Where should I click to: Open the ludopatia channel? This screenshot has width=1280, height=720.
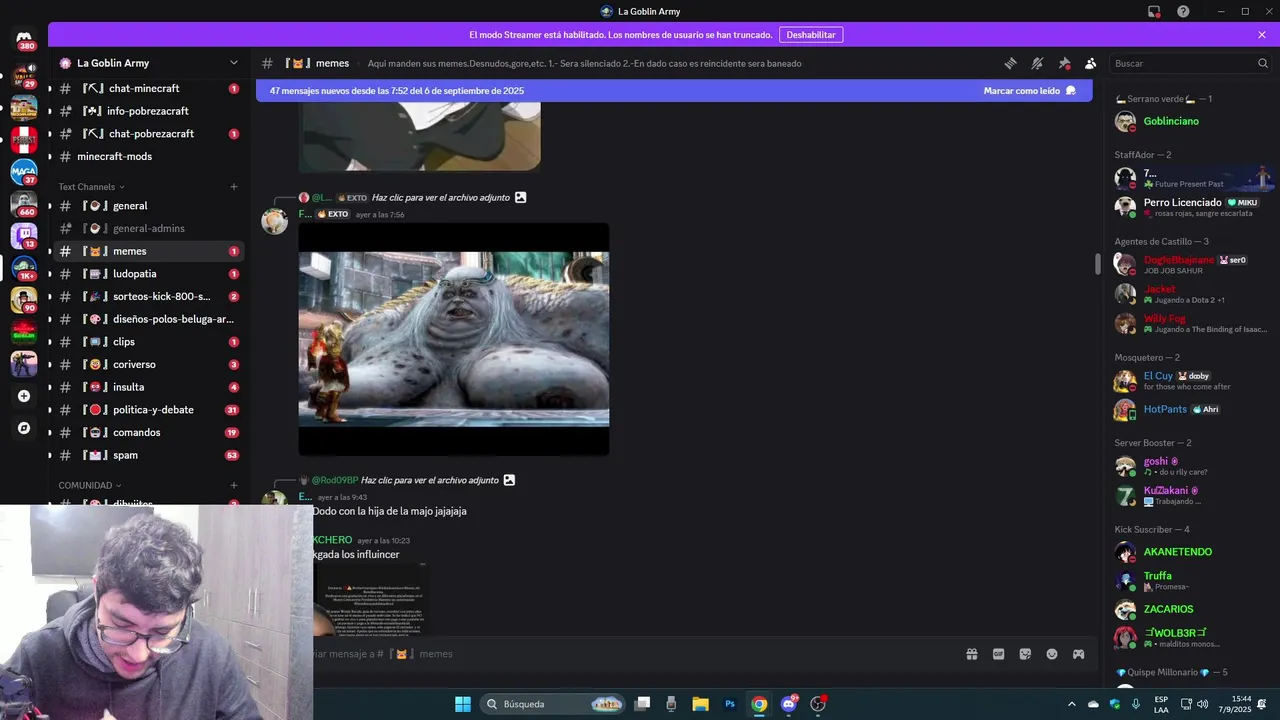coord(148,274)
